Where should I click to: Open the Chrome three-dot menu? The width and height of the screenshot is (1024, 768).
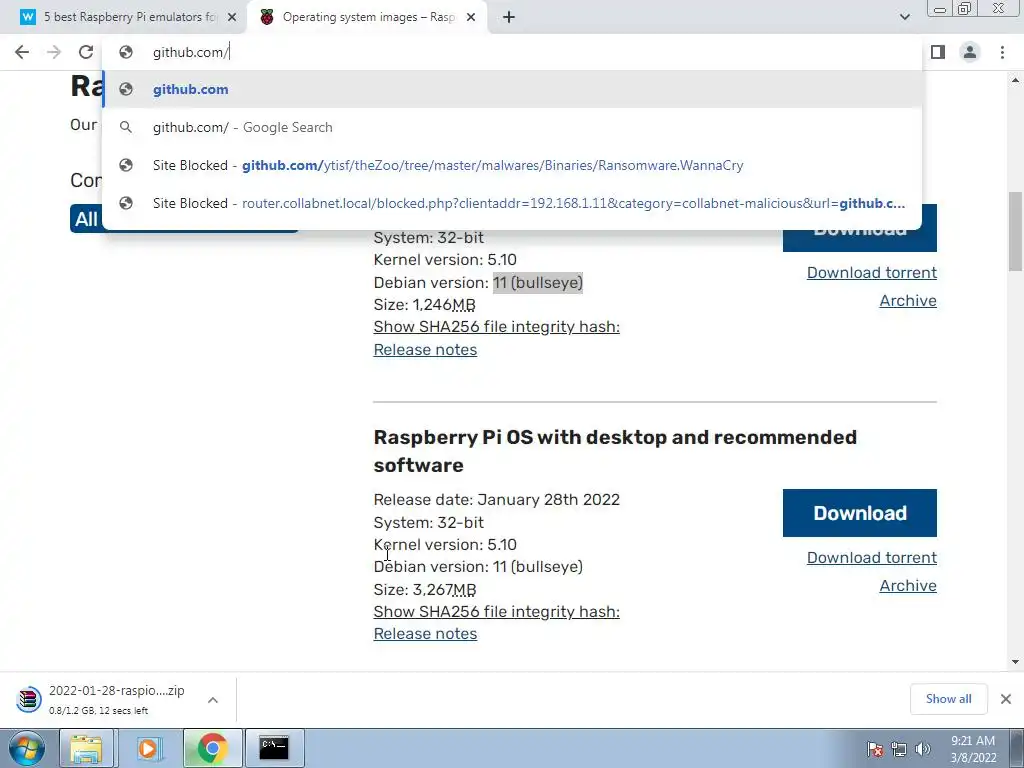1002,52
